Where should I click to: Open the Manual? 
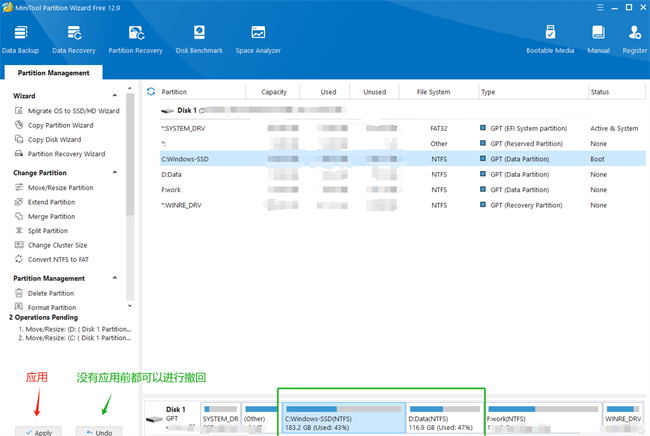(x=598, y=38)
